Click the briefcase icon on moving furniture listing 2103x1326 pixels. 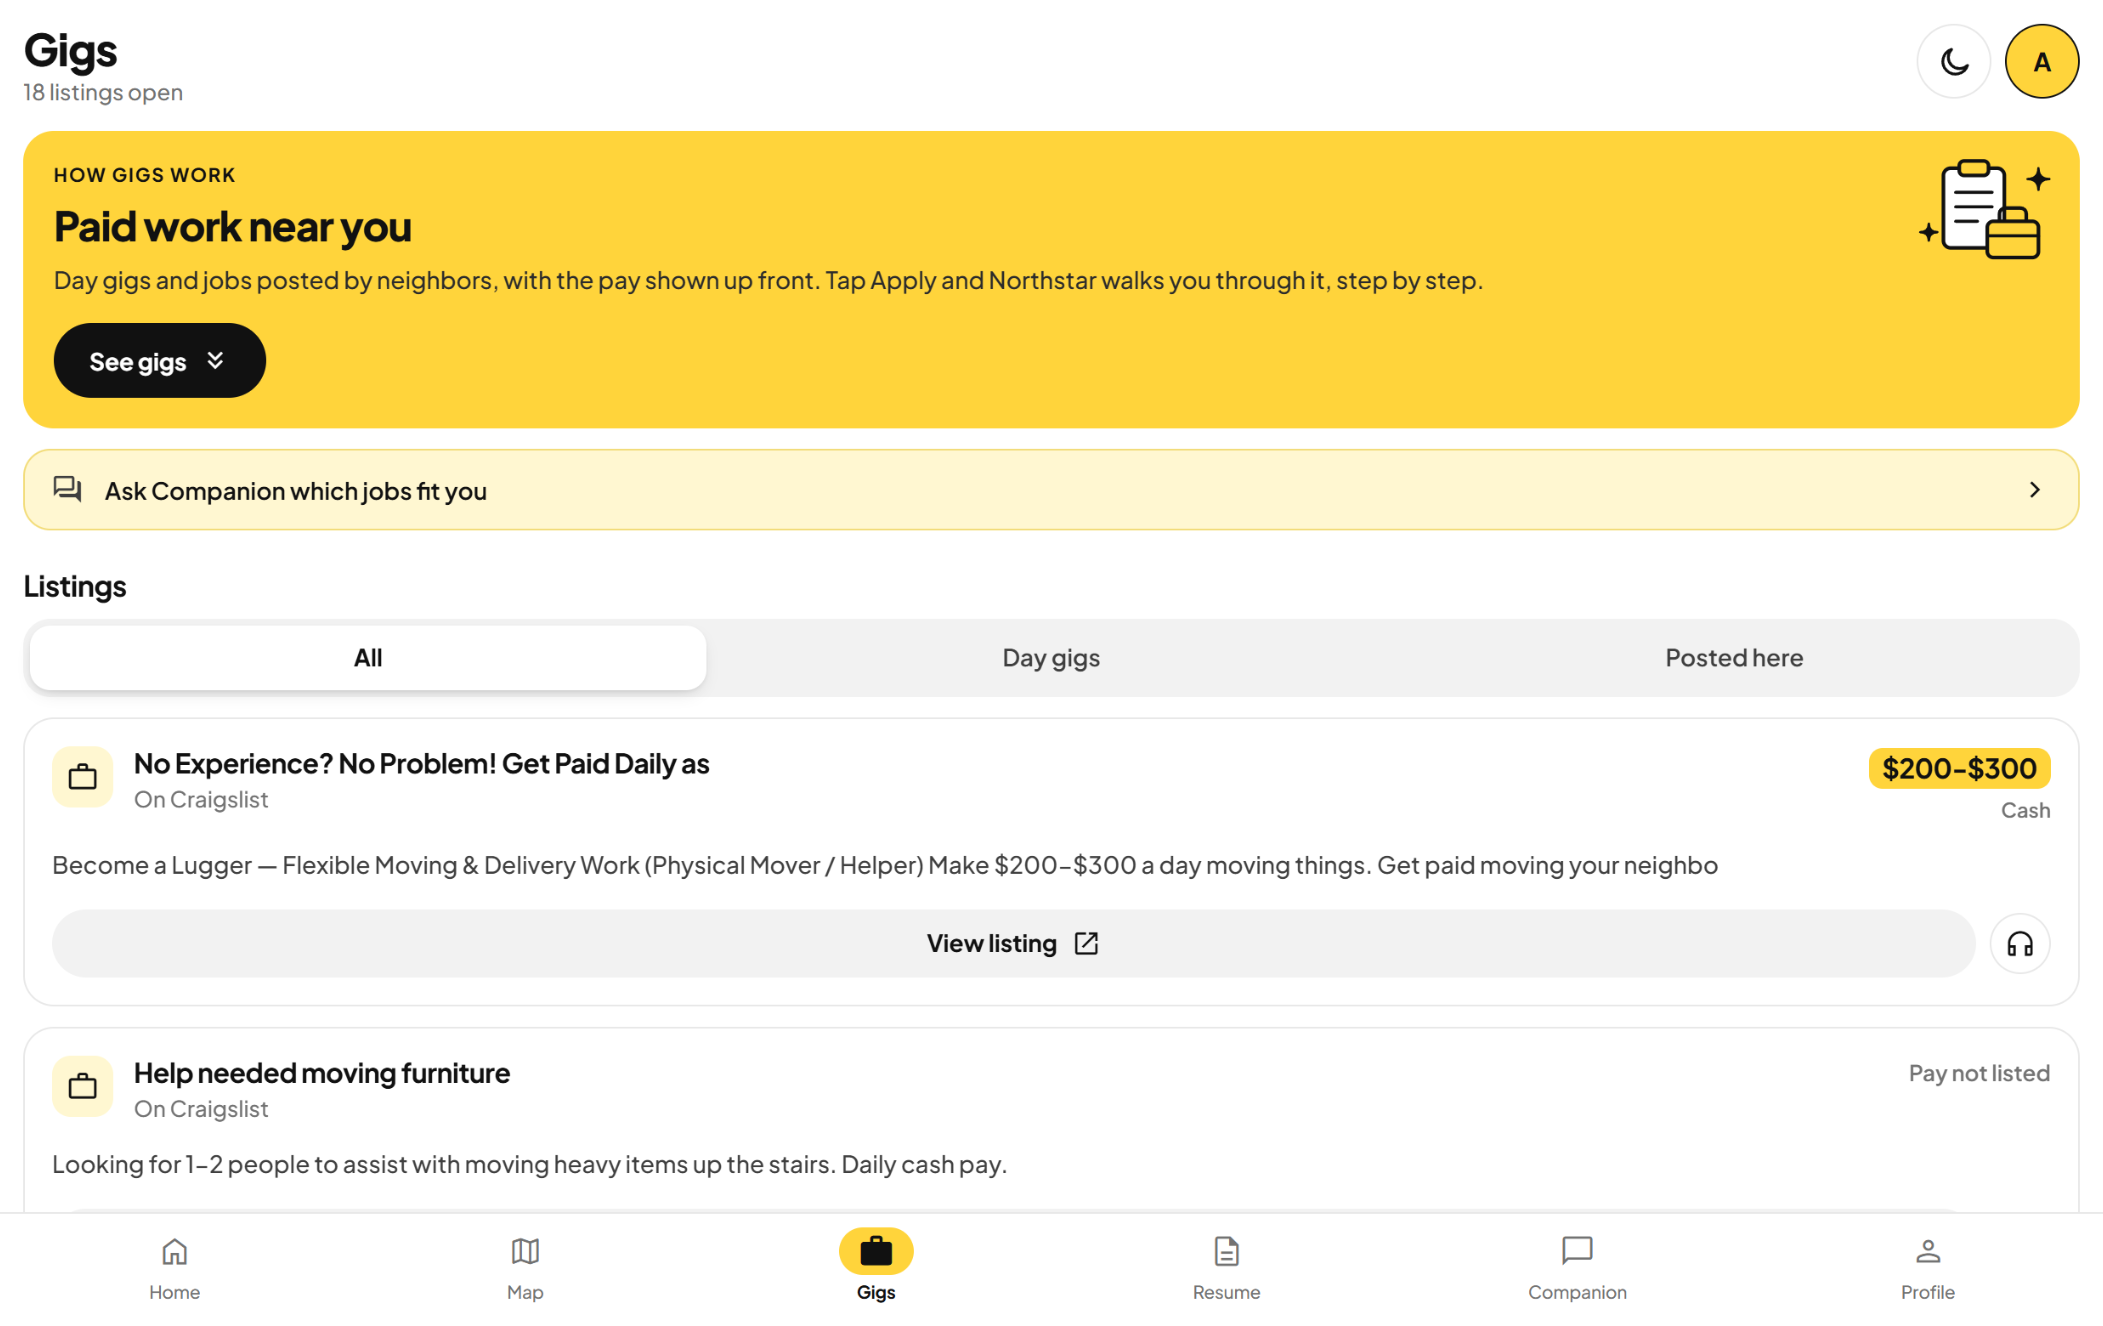[x=83, y=1086]
